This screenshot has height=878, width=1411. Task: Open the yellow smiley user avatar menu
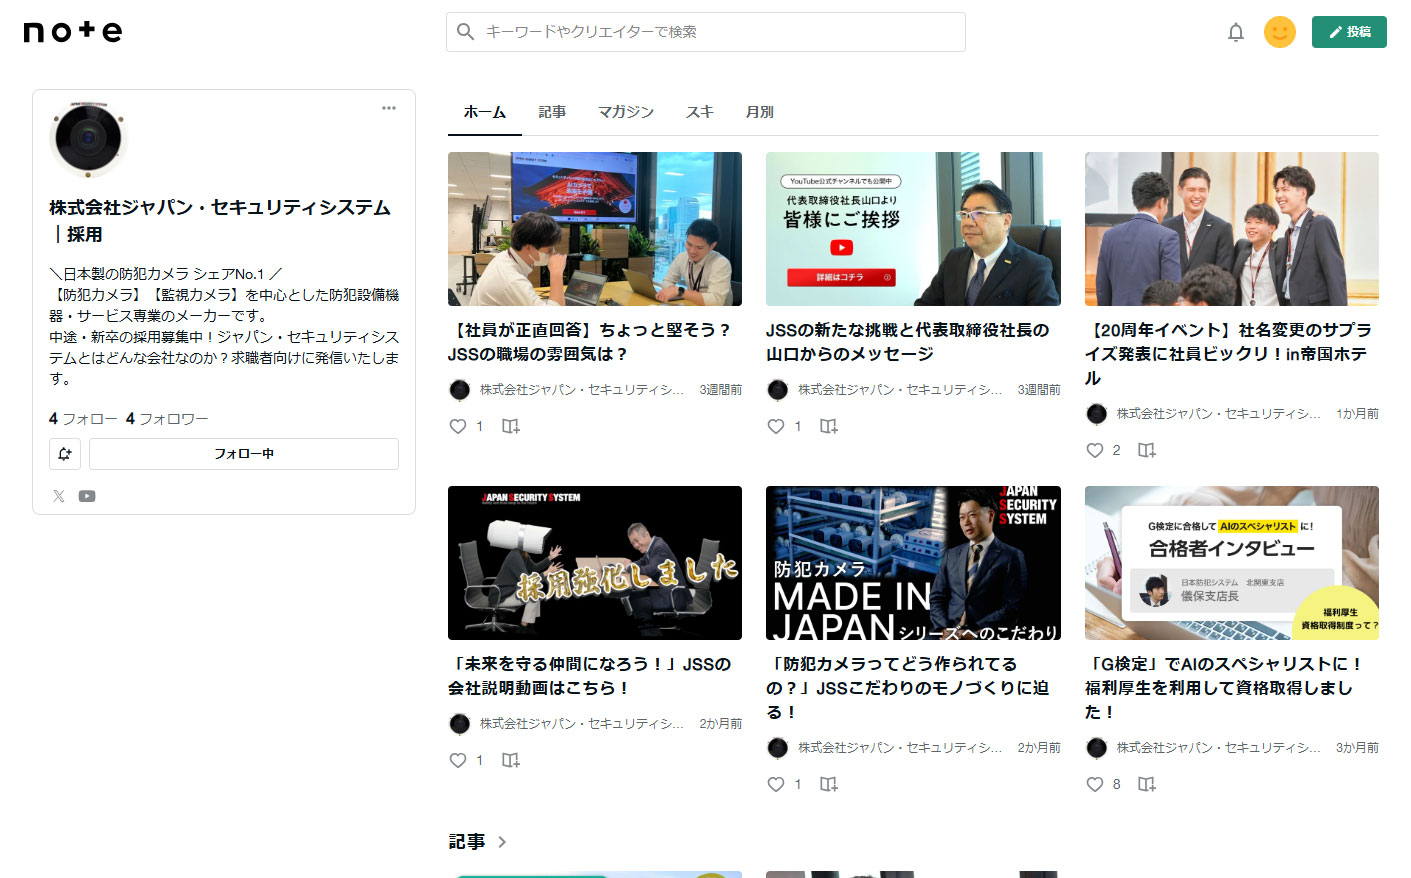pyautogui.click(x=1280, y=32)
